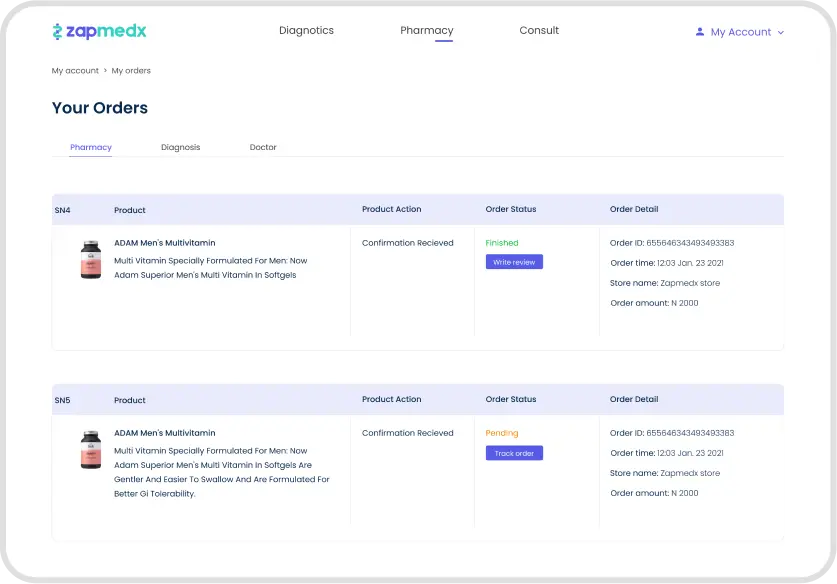
Task: Click Order ID in SN5 order
Action: (672, 433)
